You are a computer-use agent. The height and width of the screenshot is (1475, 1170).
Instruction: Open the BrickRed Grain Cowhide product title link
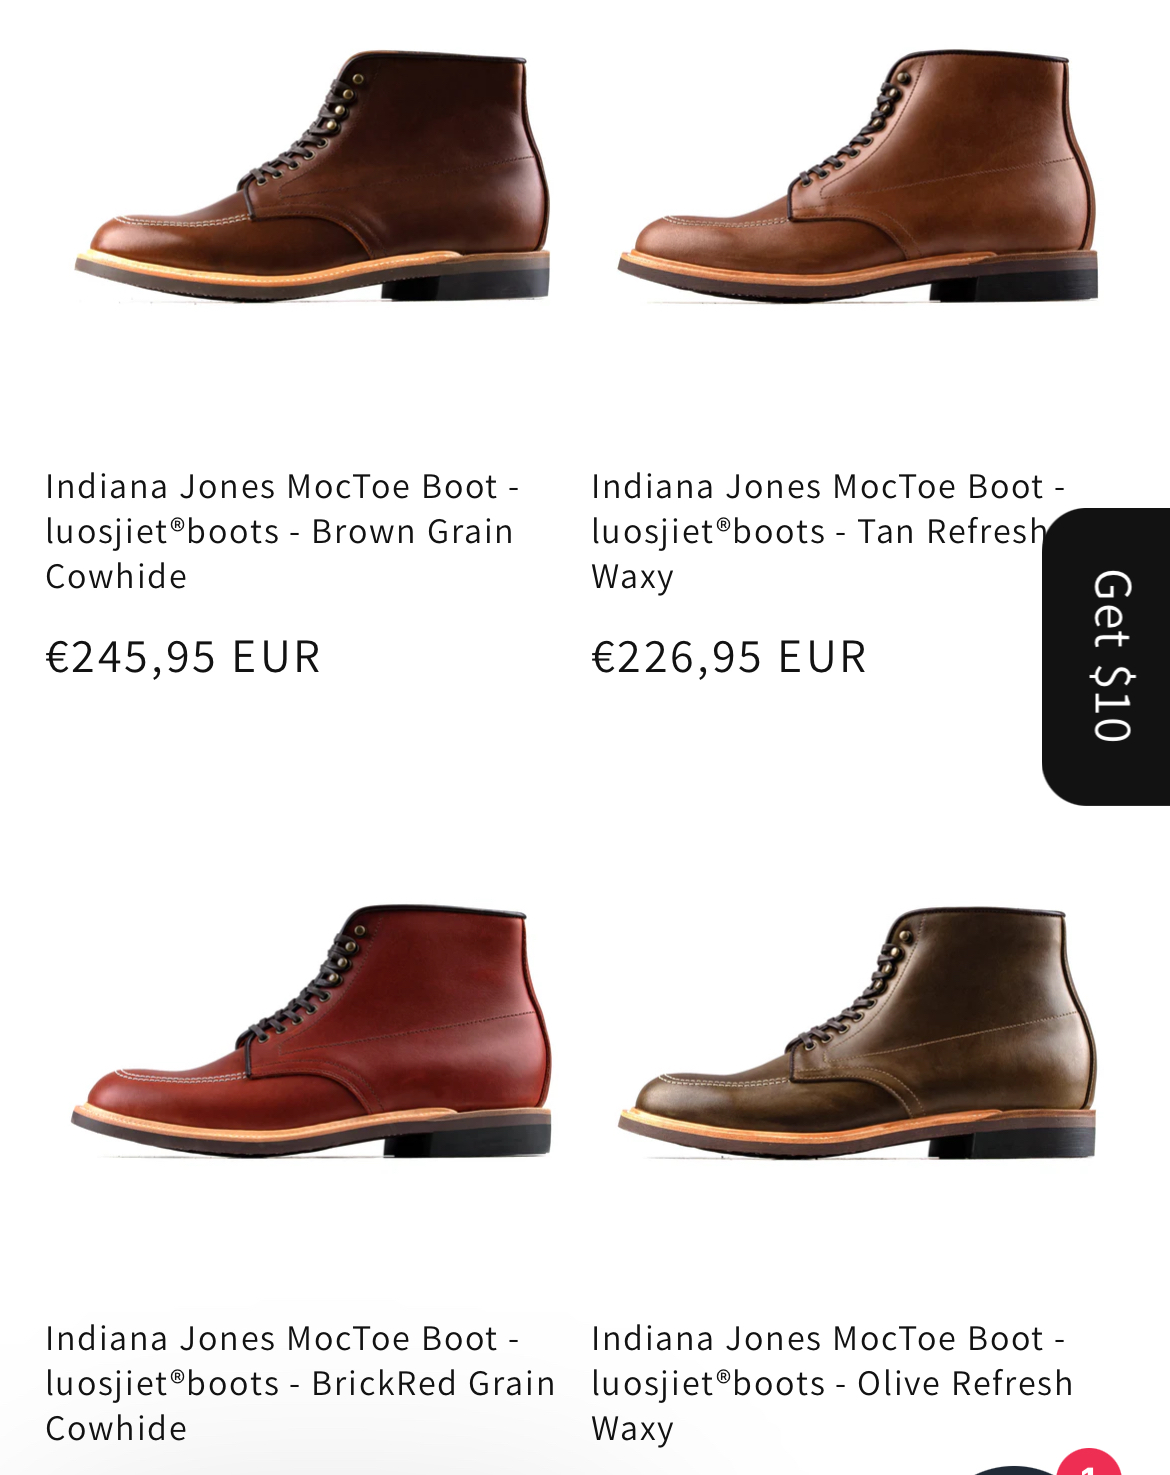click(300, 1383)
